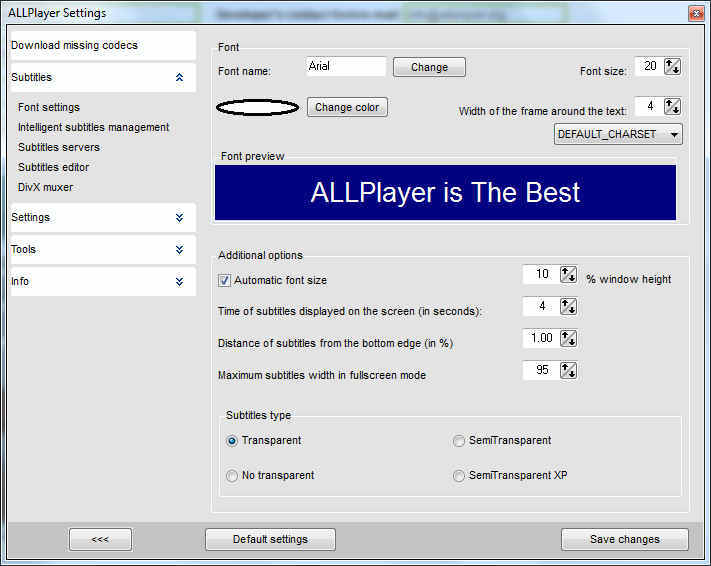Click the Subtitles section header
711x566 pixels.
(x=103, y=78)
